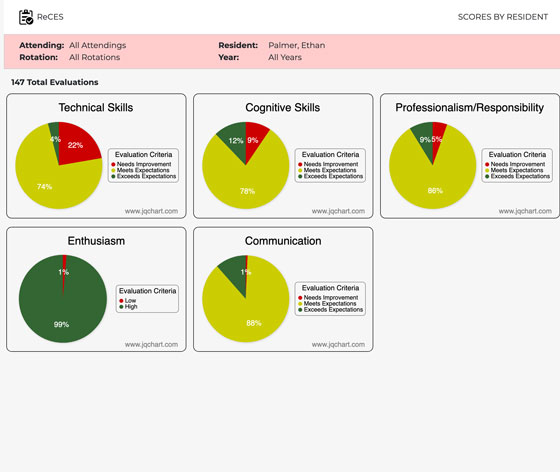
Task: Click Needs Improvement legend entry in Professionalism chart
Action: [515, 164]
